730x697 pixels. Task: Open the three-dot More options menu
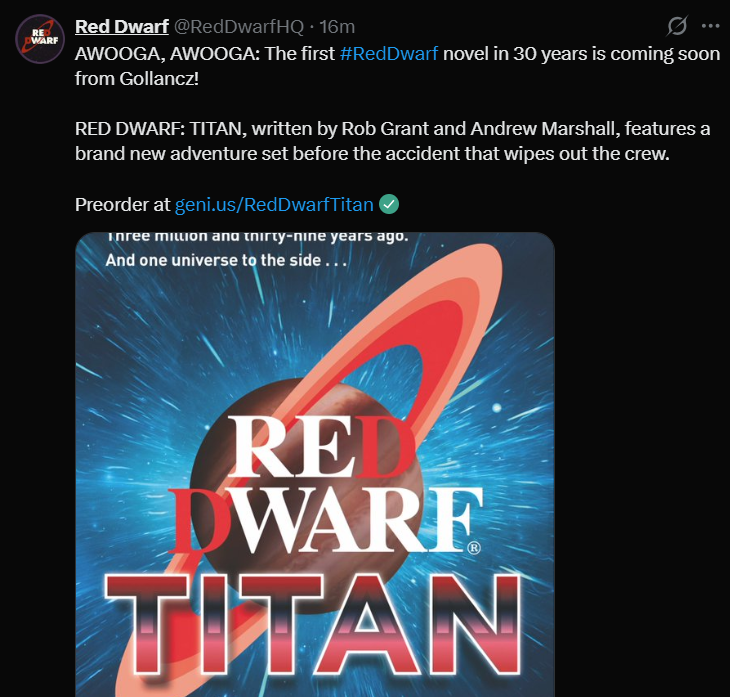point(710,26)
